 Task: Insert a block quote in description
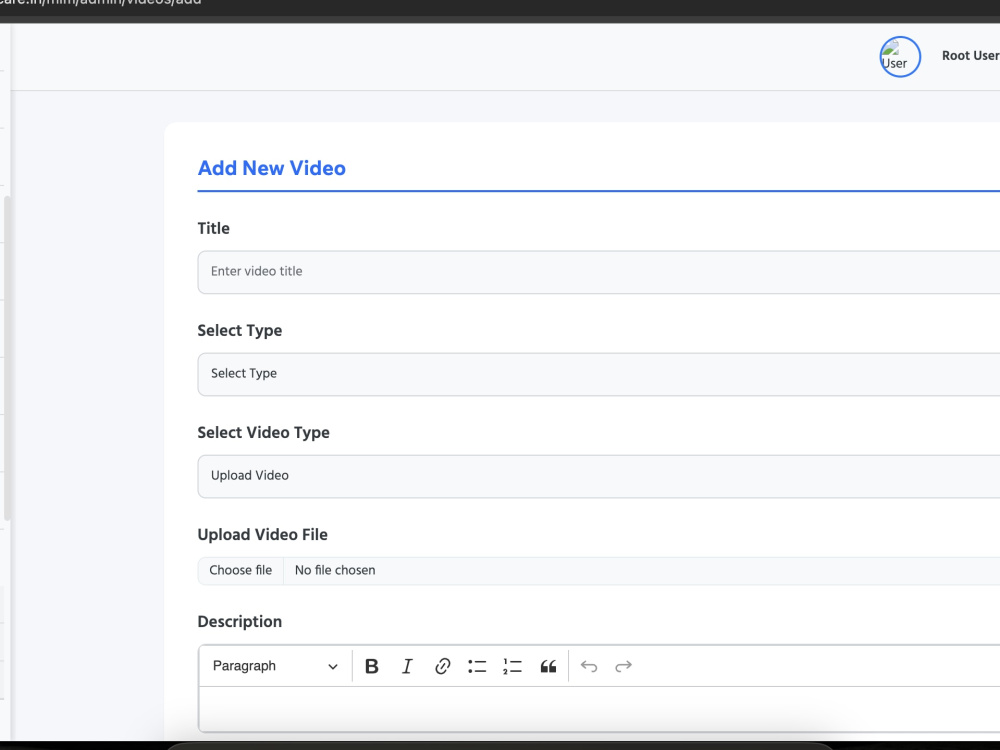(x=548, y=666)
